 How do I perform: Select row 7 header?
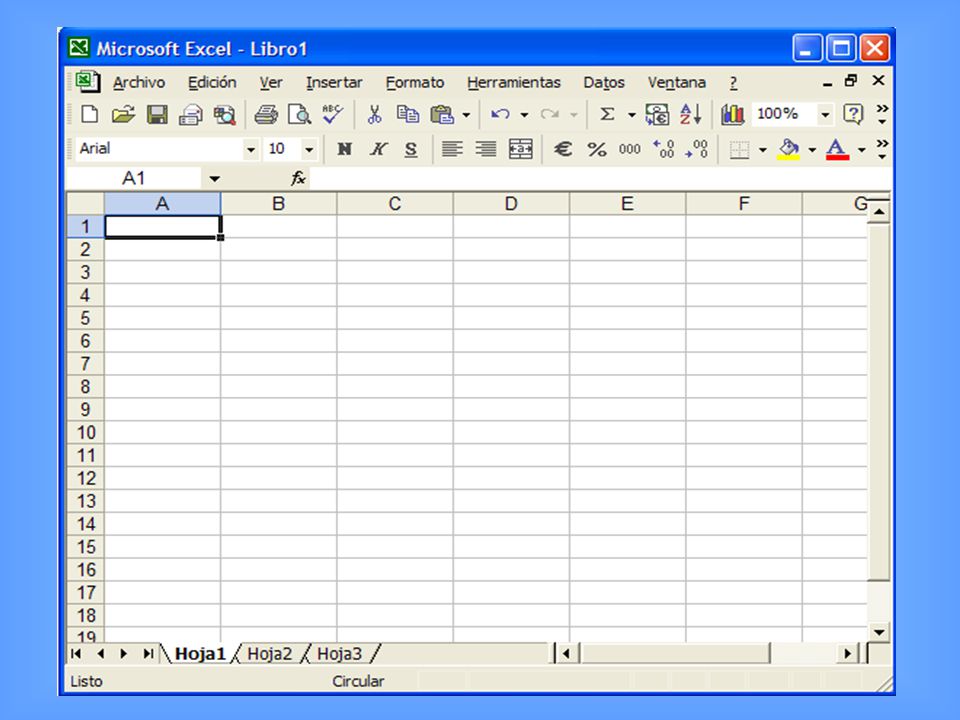click(85, 364)
